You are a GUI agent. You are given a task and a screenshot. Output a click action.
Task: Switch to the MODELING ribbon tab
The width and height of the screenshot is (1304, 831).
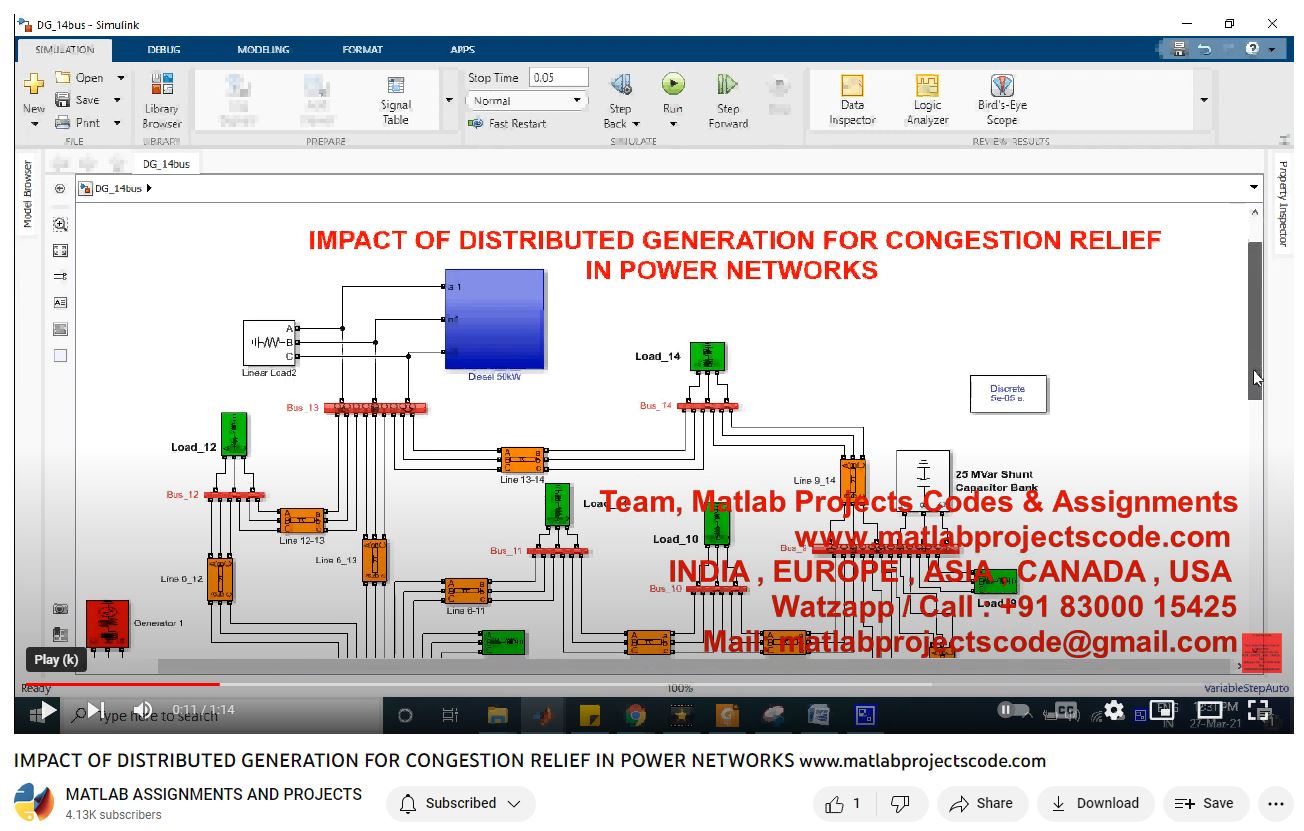263,49
